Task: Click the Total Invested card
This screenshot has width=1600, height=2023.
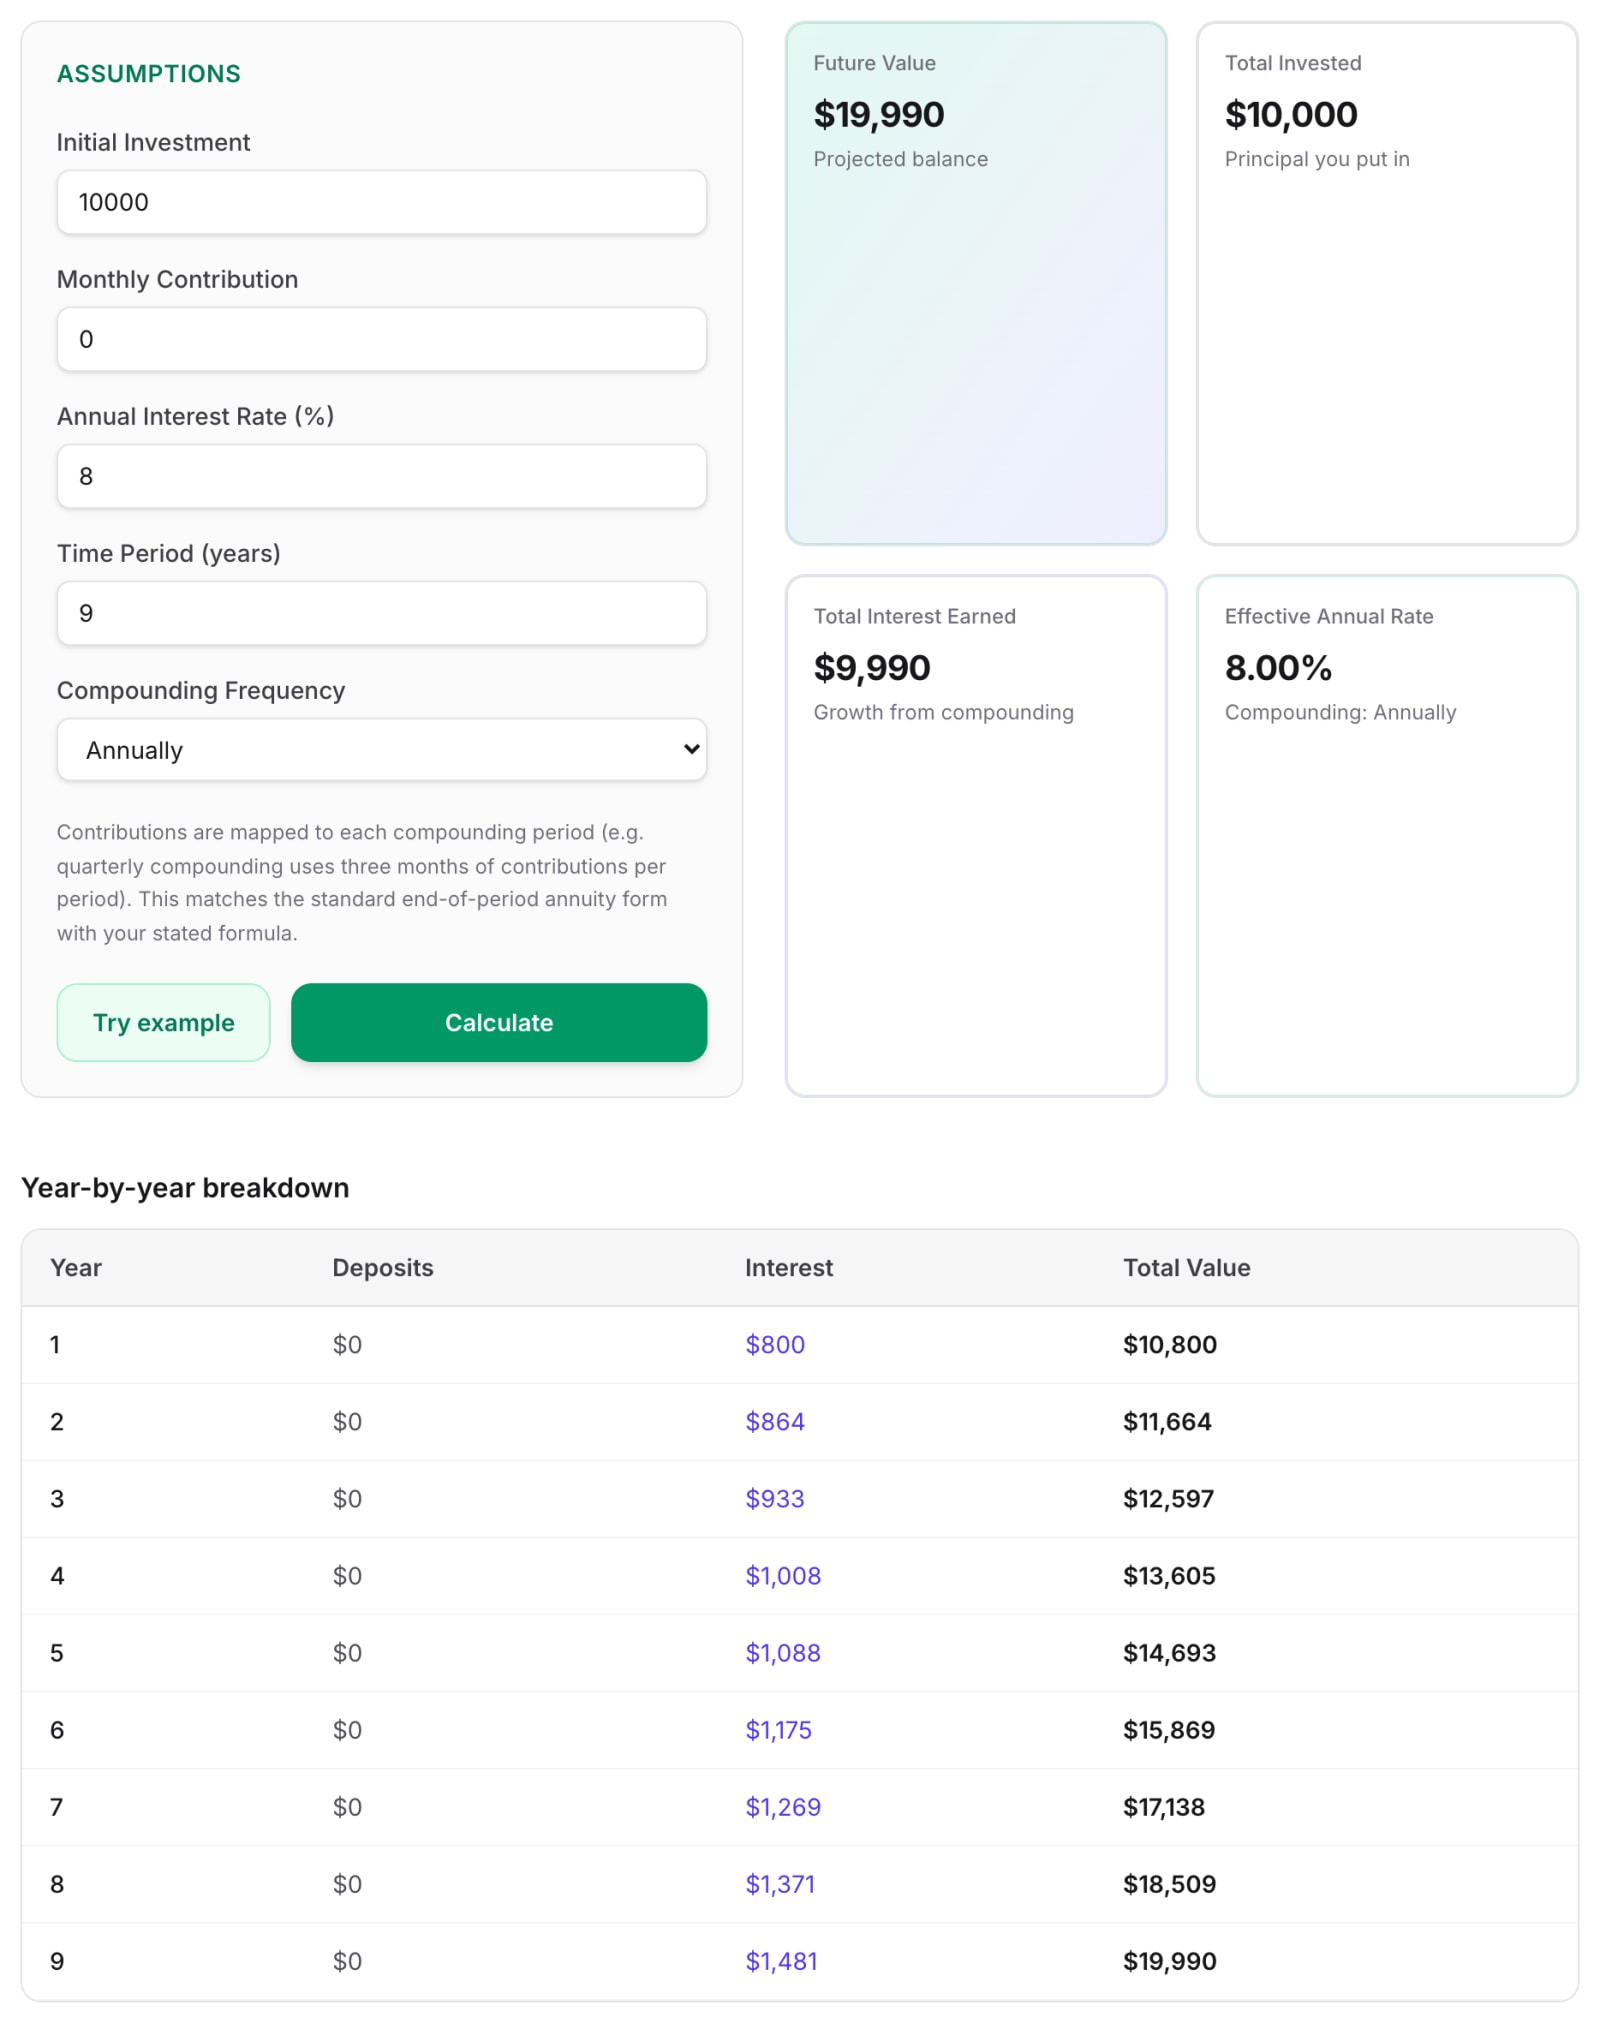Action: (x=1386, y=283)
